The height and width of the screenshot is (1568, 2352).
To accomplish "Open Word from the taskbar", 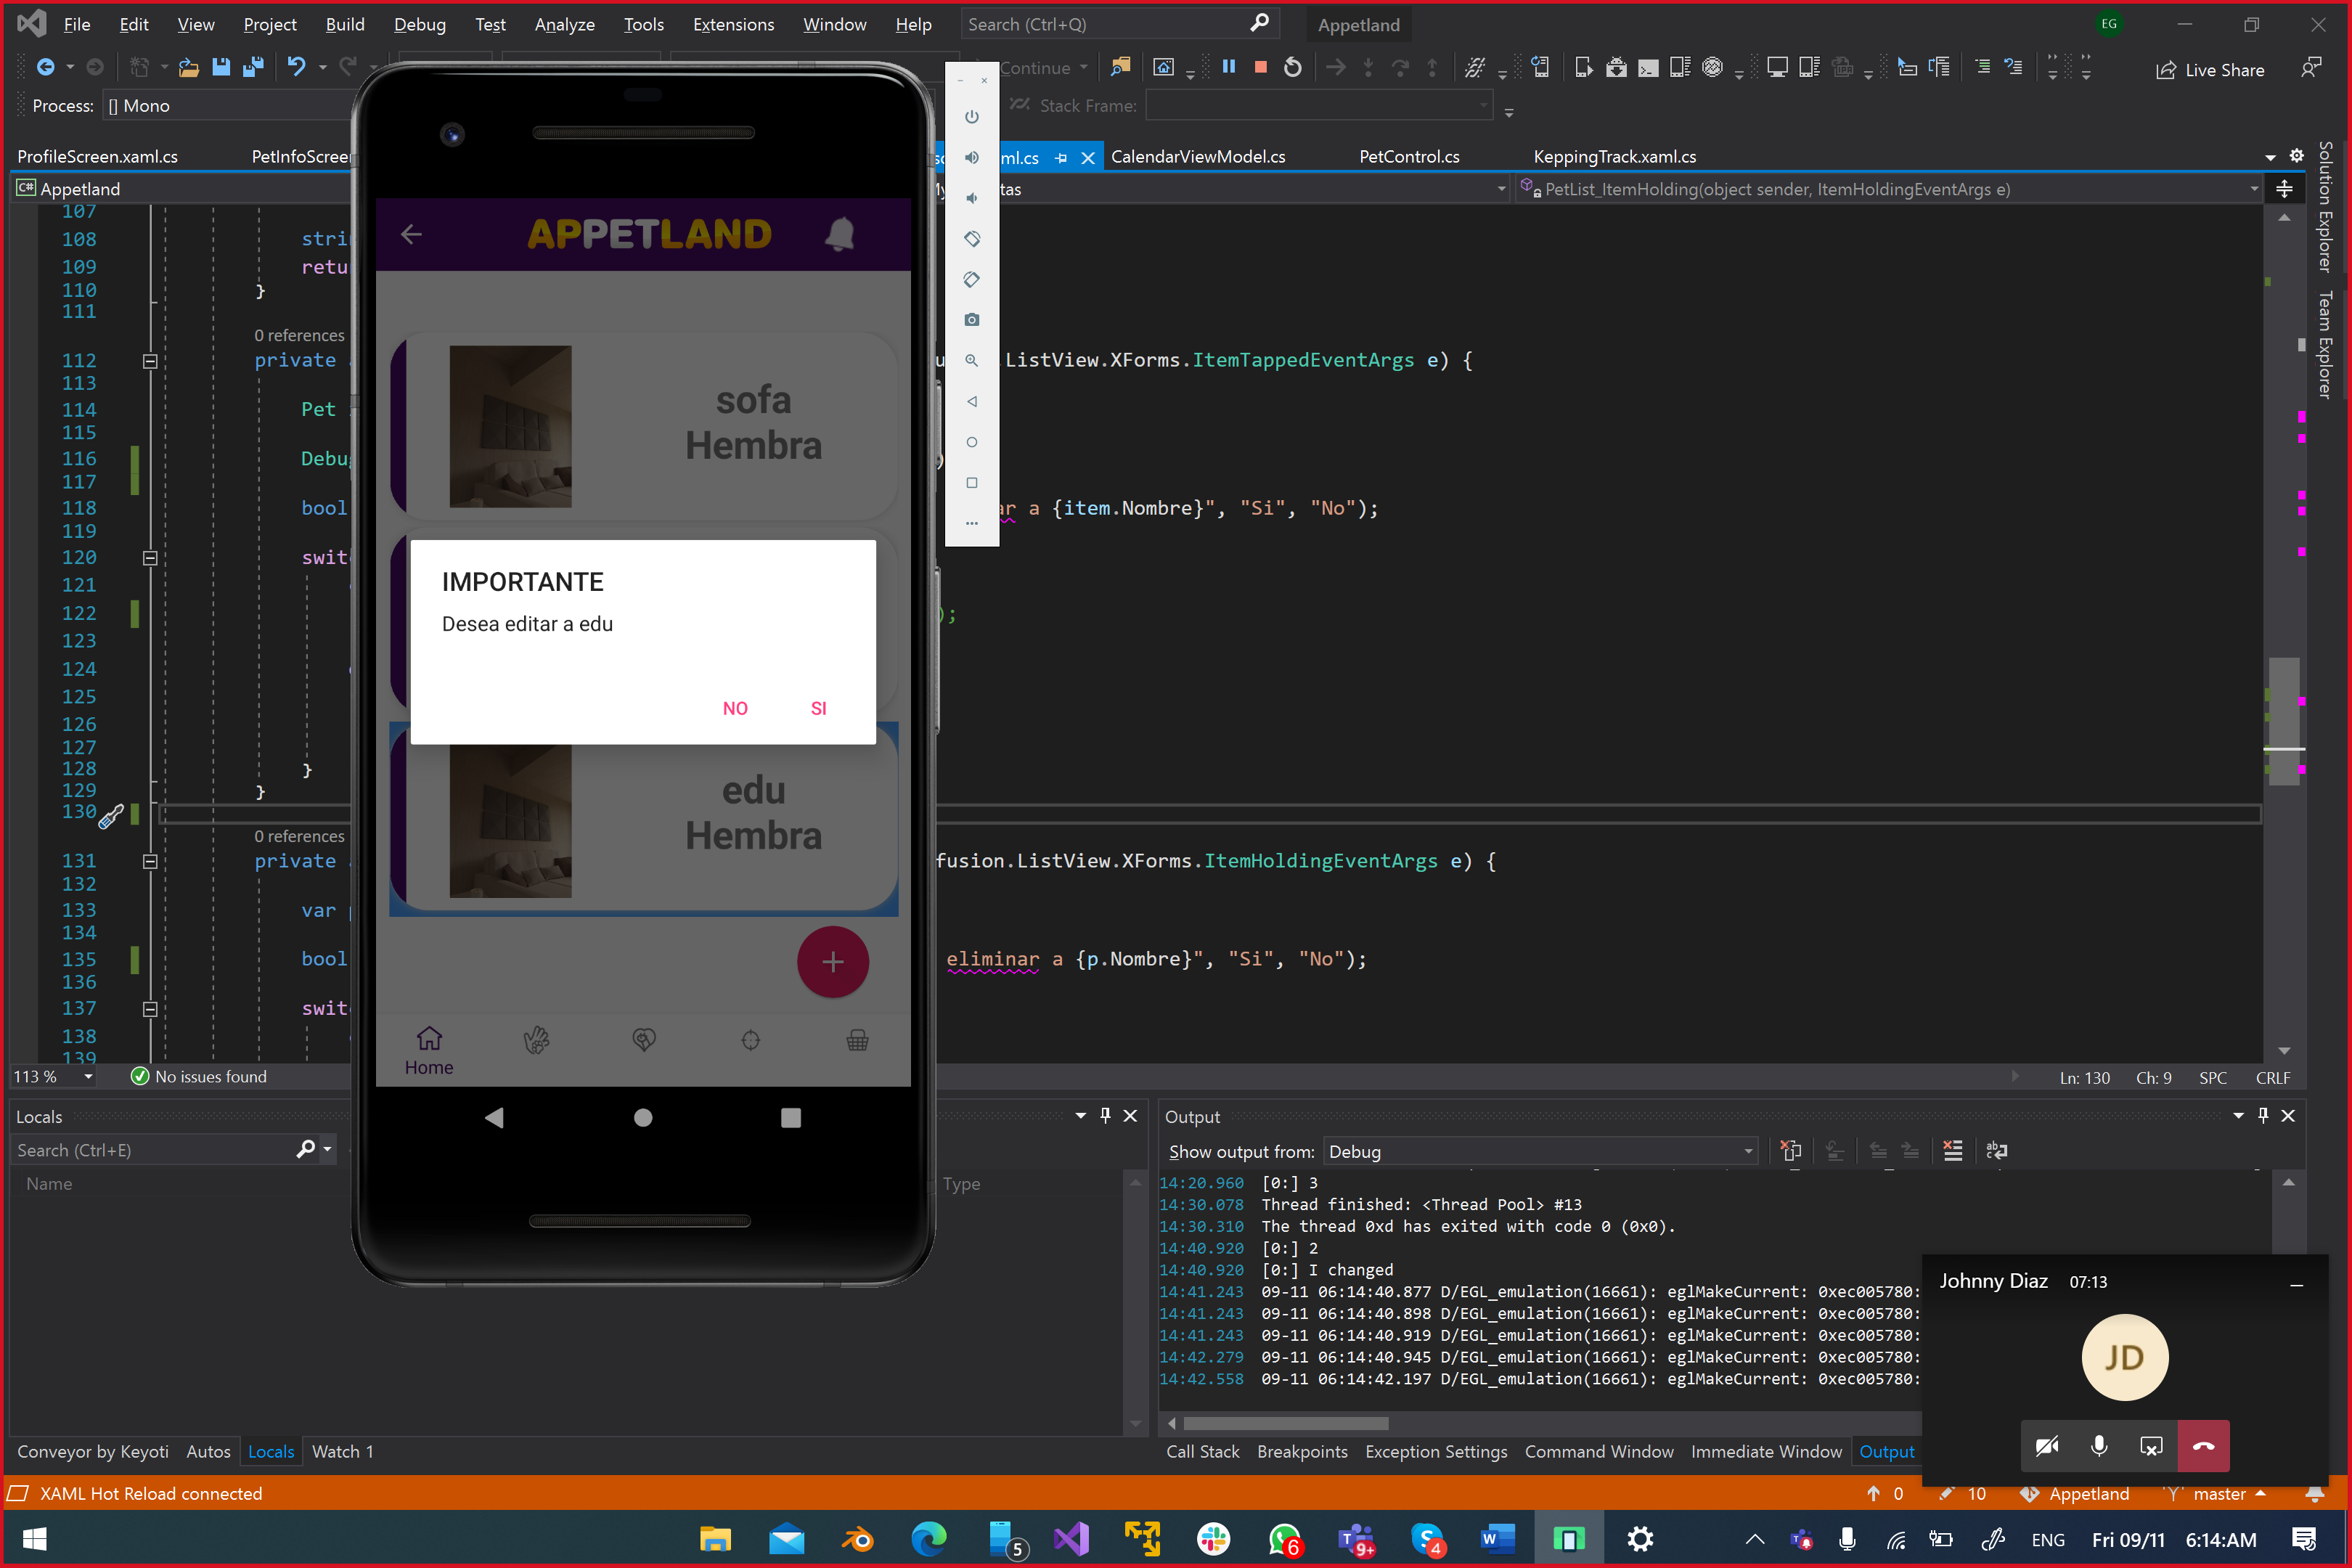I will click(1497, 1539).
